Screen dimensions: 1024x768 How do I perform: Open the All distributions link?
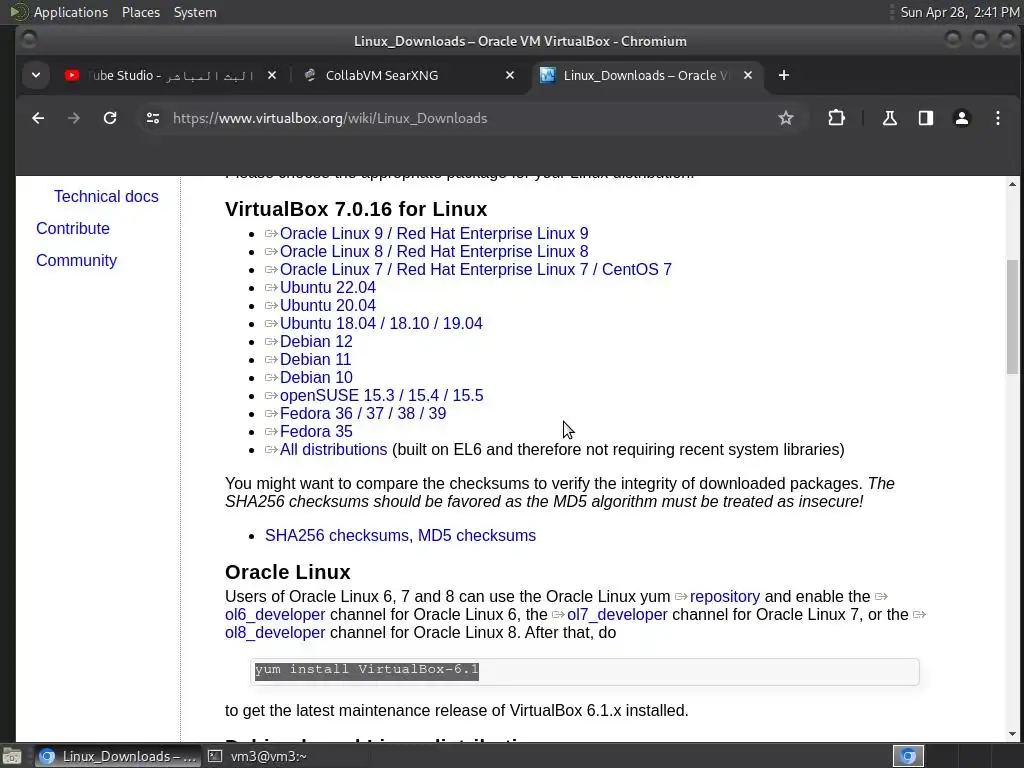pos(333,449)
